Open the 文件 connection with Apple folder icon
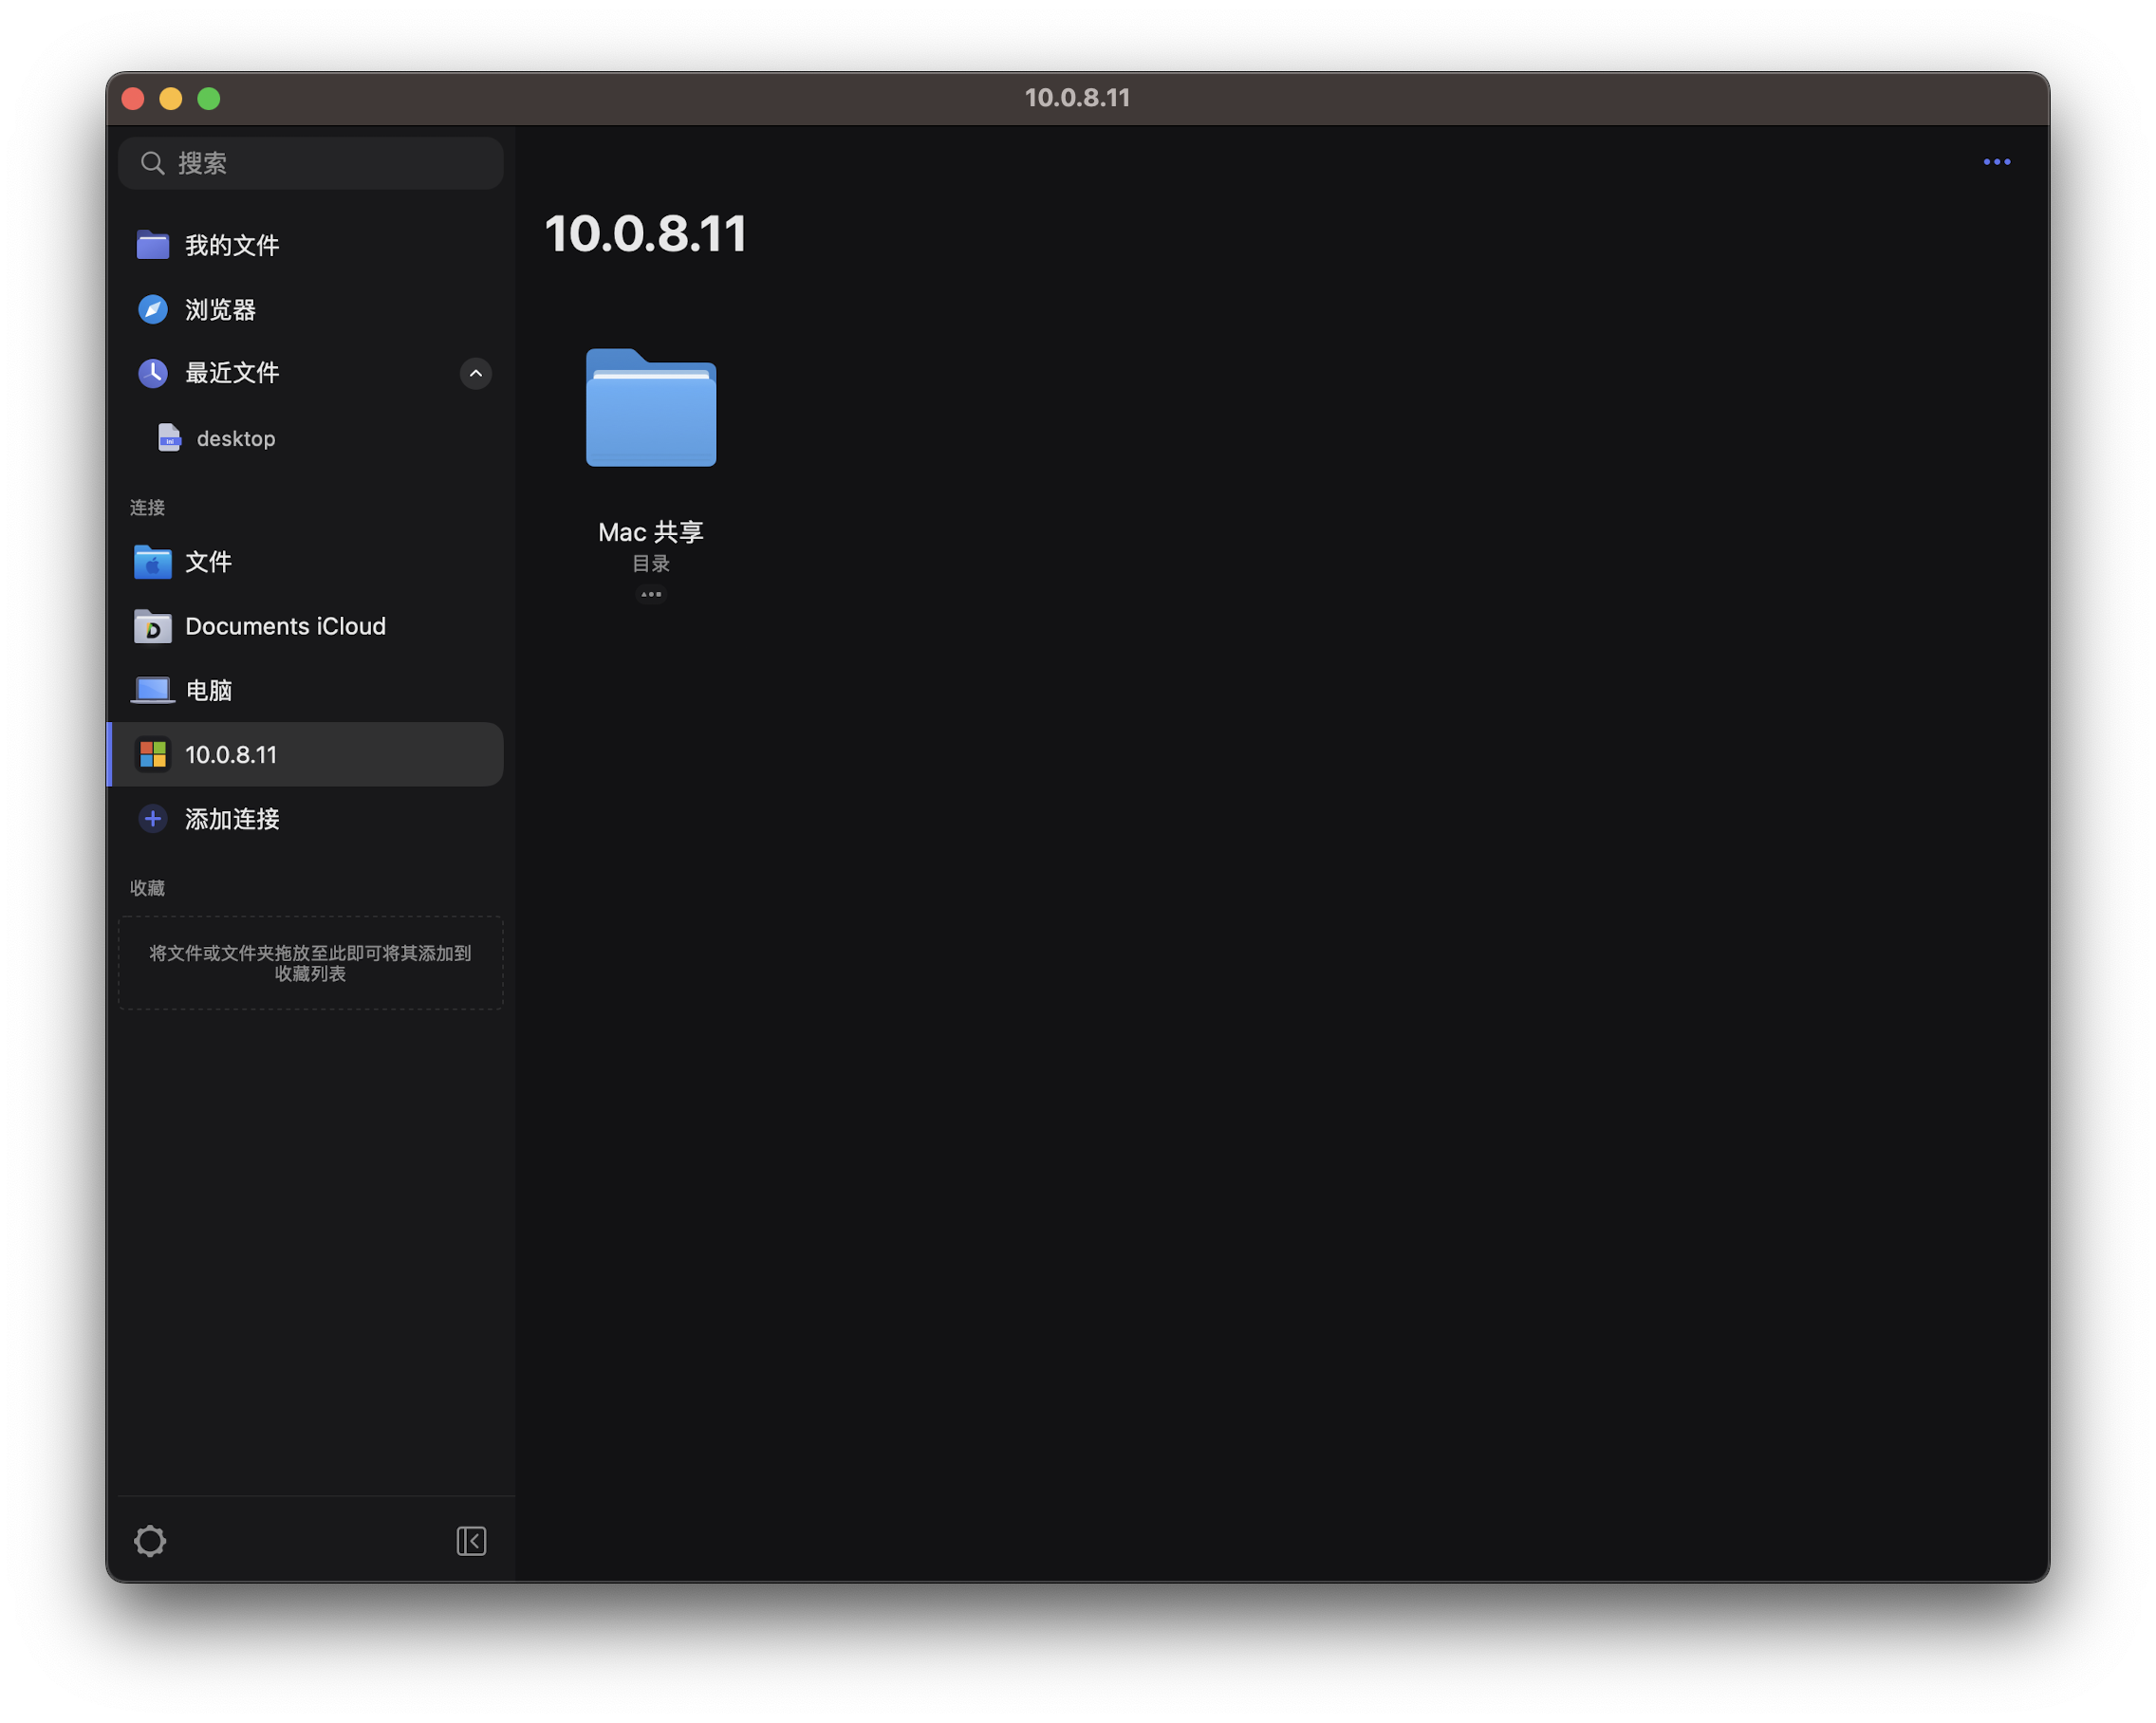 click(x=153, y=562)
